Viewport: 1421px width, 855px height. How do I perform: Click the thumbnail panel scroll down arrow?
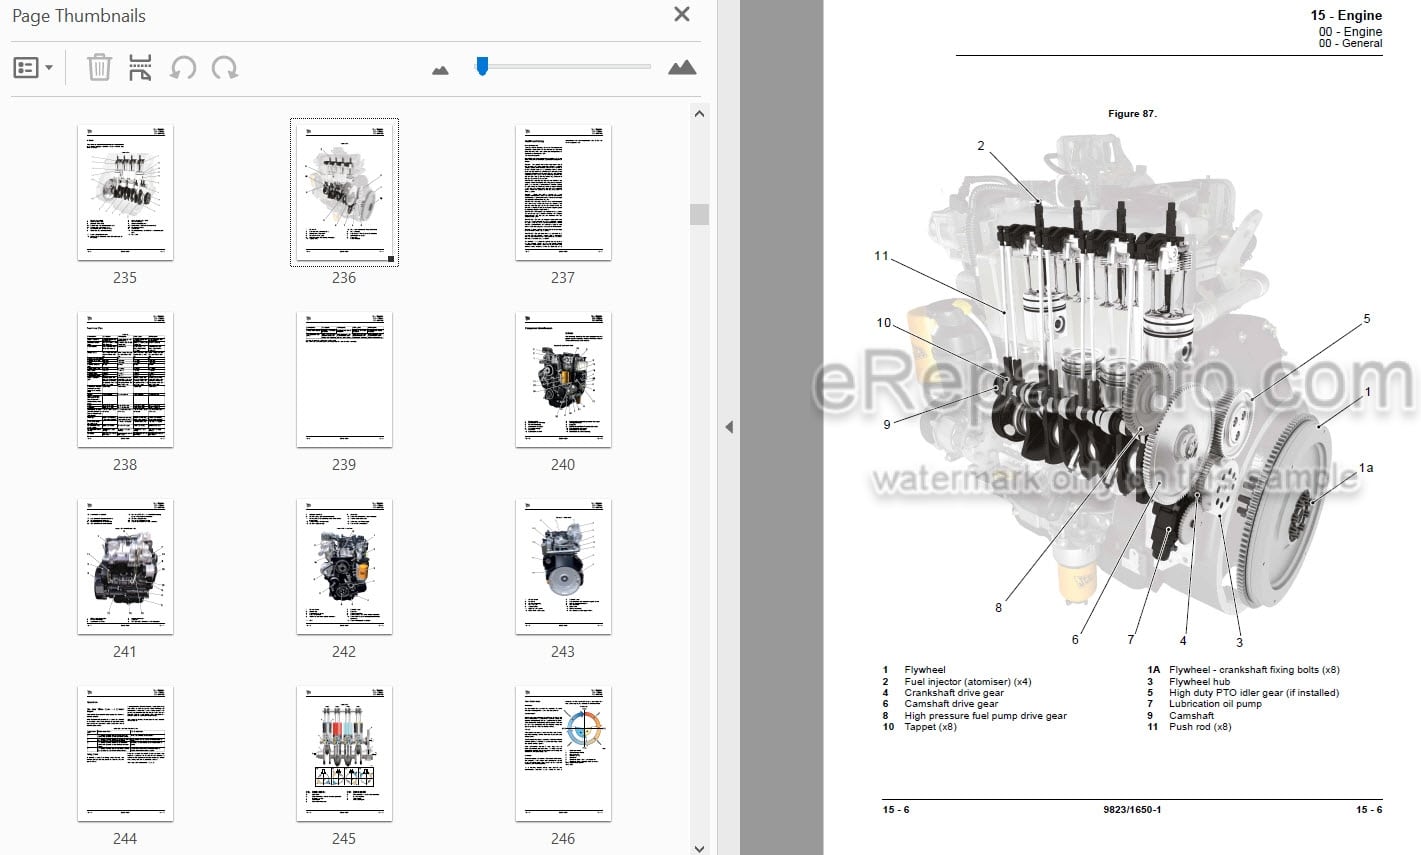[699, 848]
